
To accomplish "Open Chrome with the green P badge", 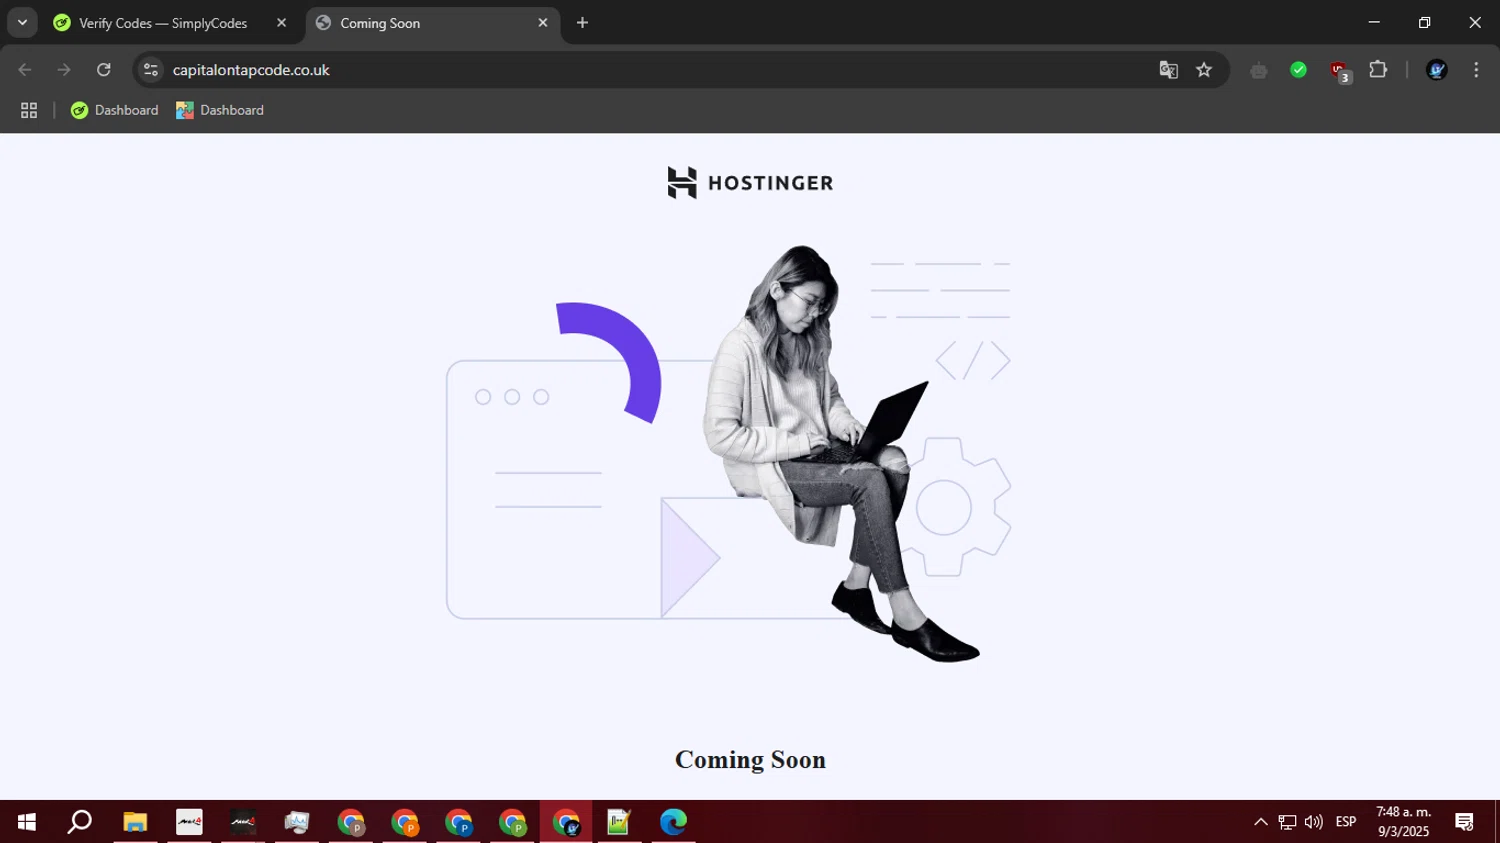I will tap(513, 822).
